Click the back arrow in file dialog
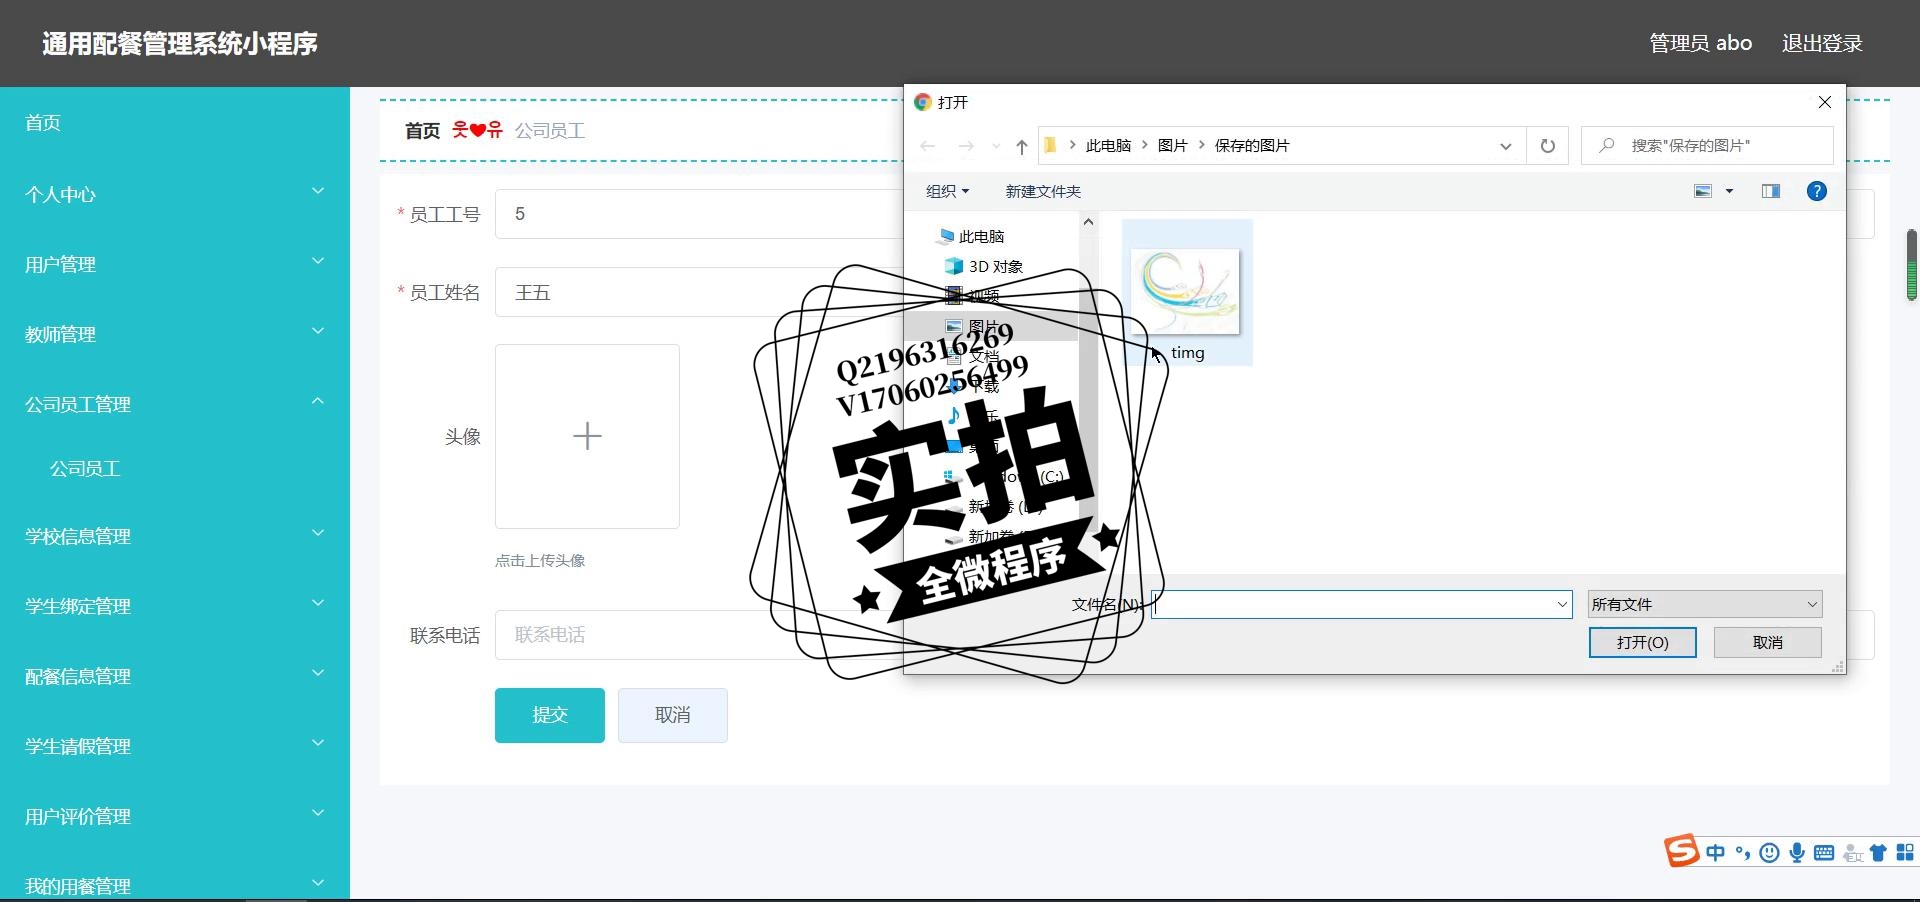This screenshot has height=902, width=1920. point(928,146)
